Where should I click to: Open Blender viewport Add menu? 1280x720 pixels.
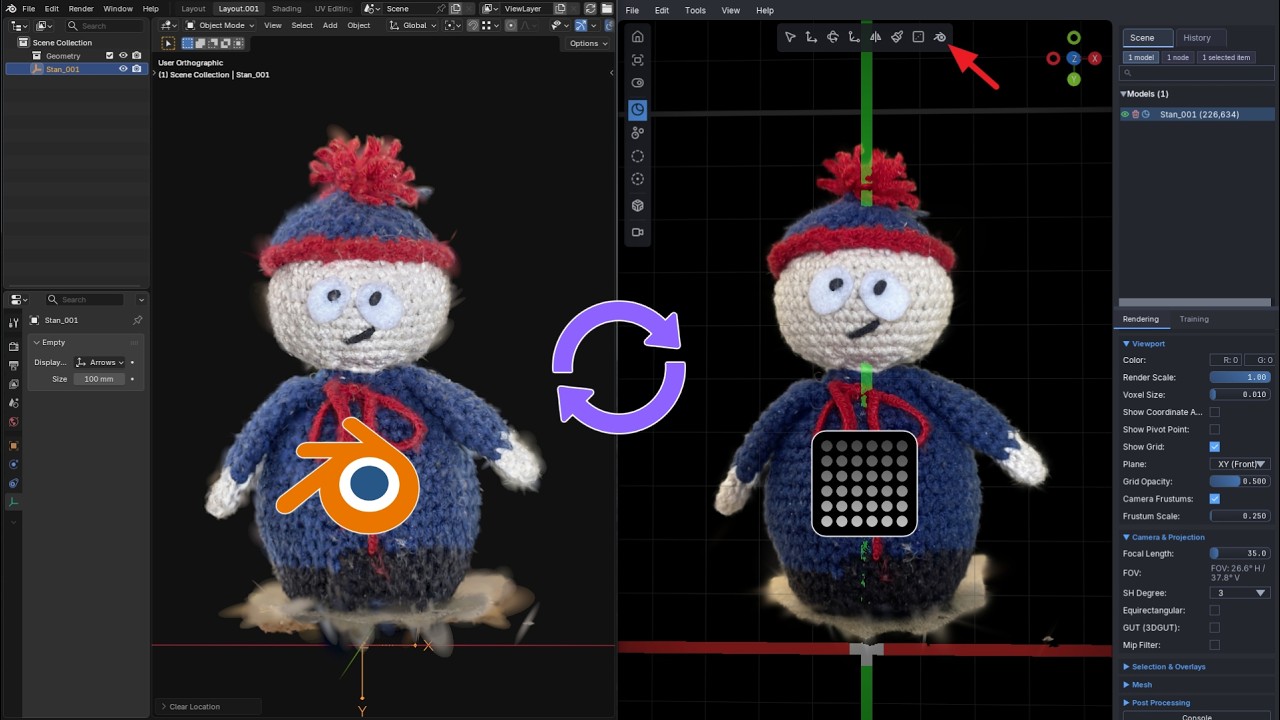[x=330, y=25]
